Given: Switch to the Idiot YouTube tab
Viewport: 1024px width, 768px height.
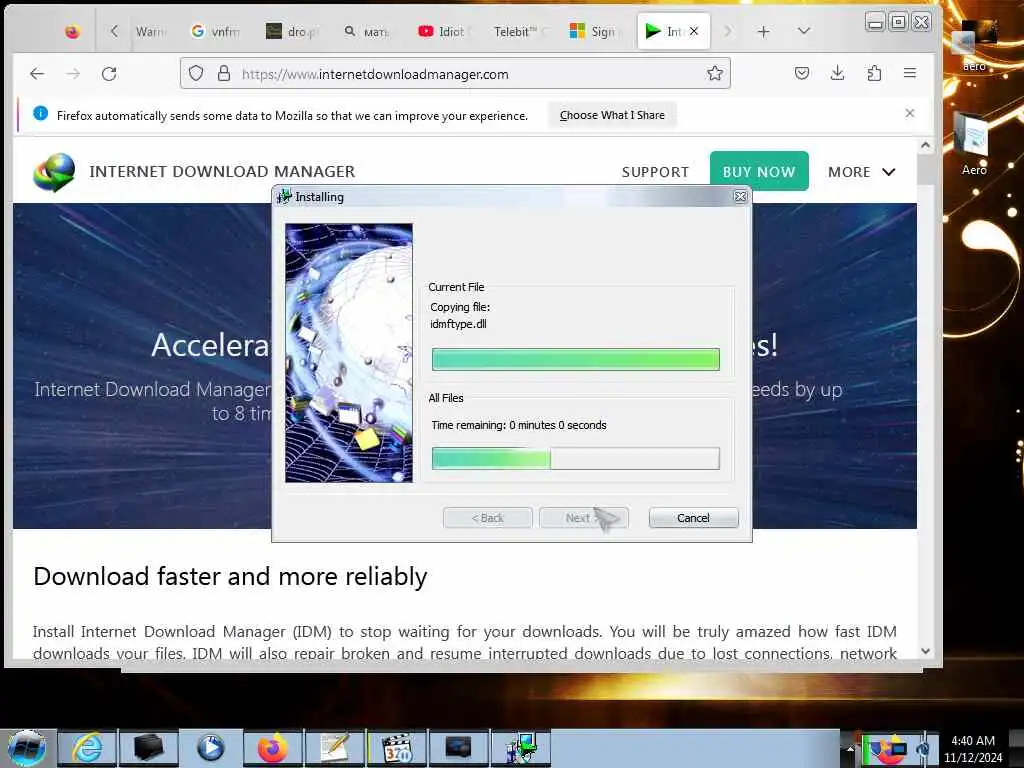Looking at the screenshot, I should tap(444, 31).
